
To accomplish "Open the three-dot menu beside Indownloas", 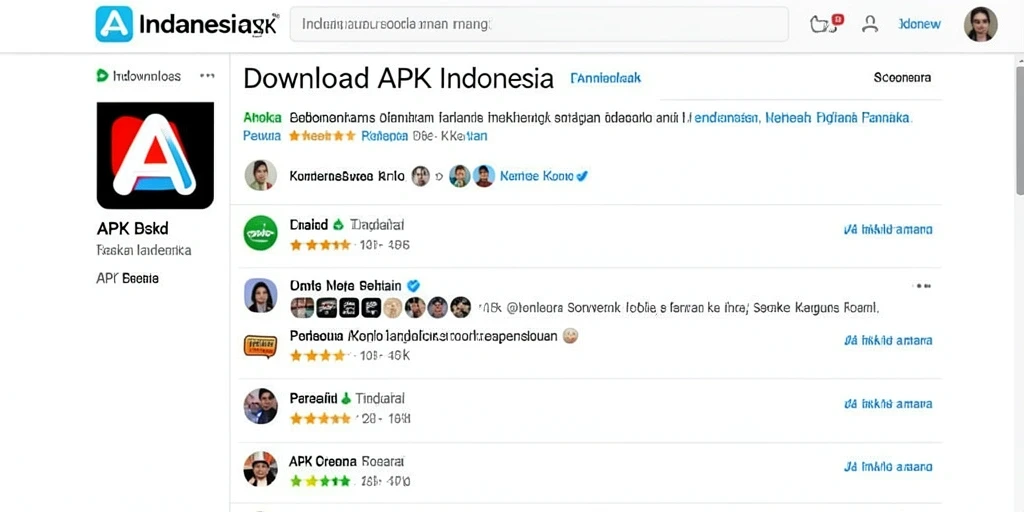I will point(207,76).
